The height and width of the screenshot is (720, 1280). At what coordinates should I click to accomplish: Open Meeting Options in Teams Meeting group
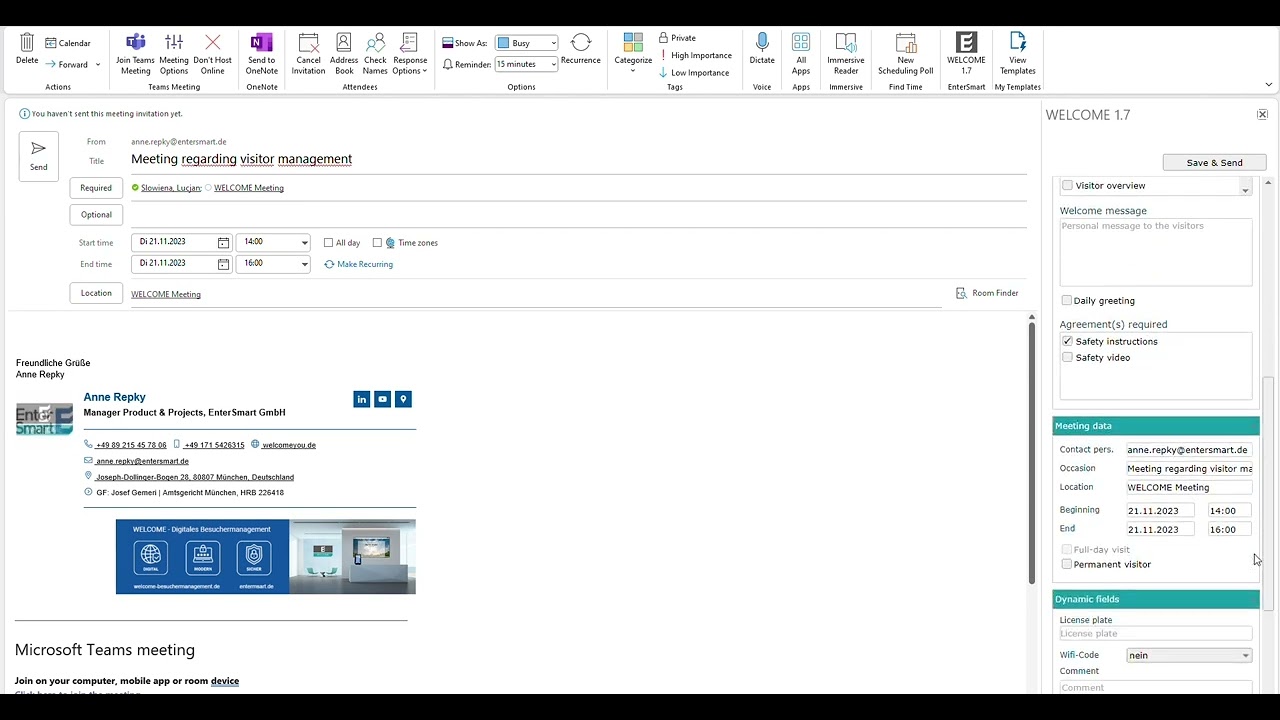(x=174, y=53)
